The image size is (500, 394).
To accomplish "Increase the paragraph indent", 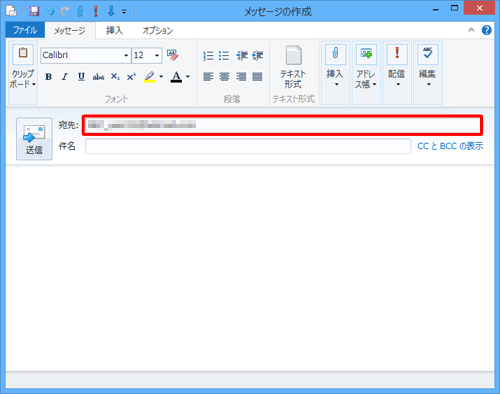I will tap(258, 56).
